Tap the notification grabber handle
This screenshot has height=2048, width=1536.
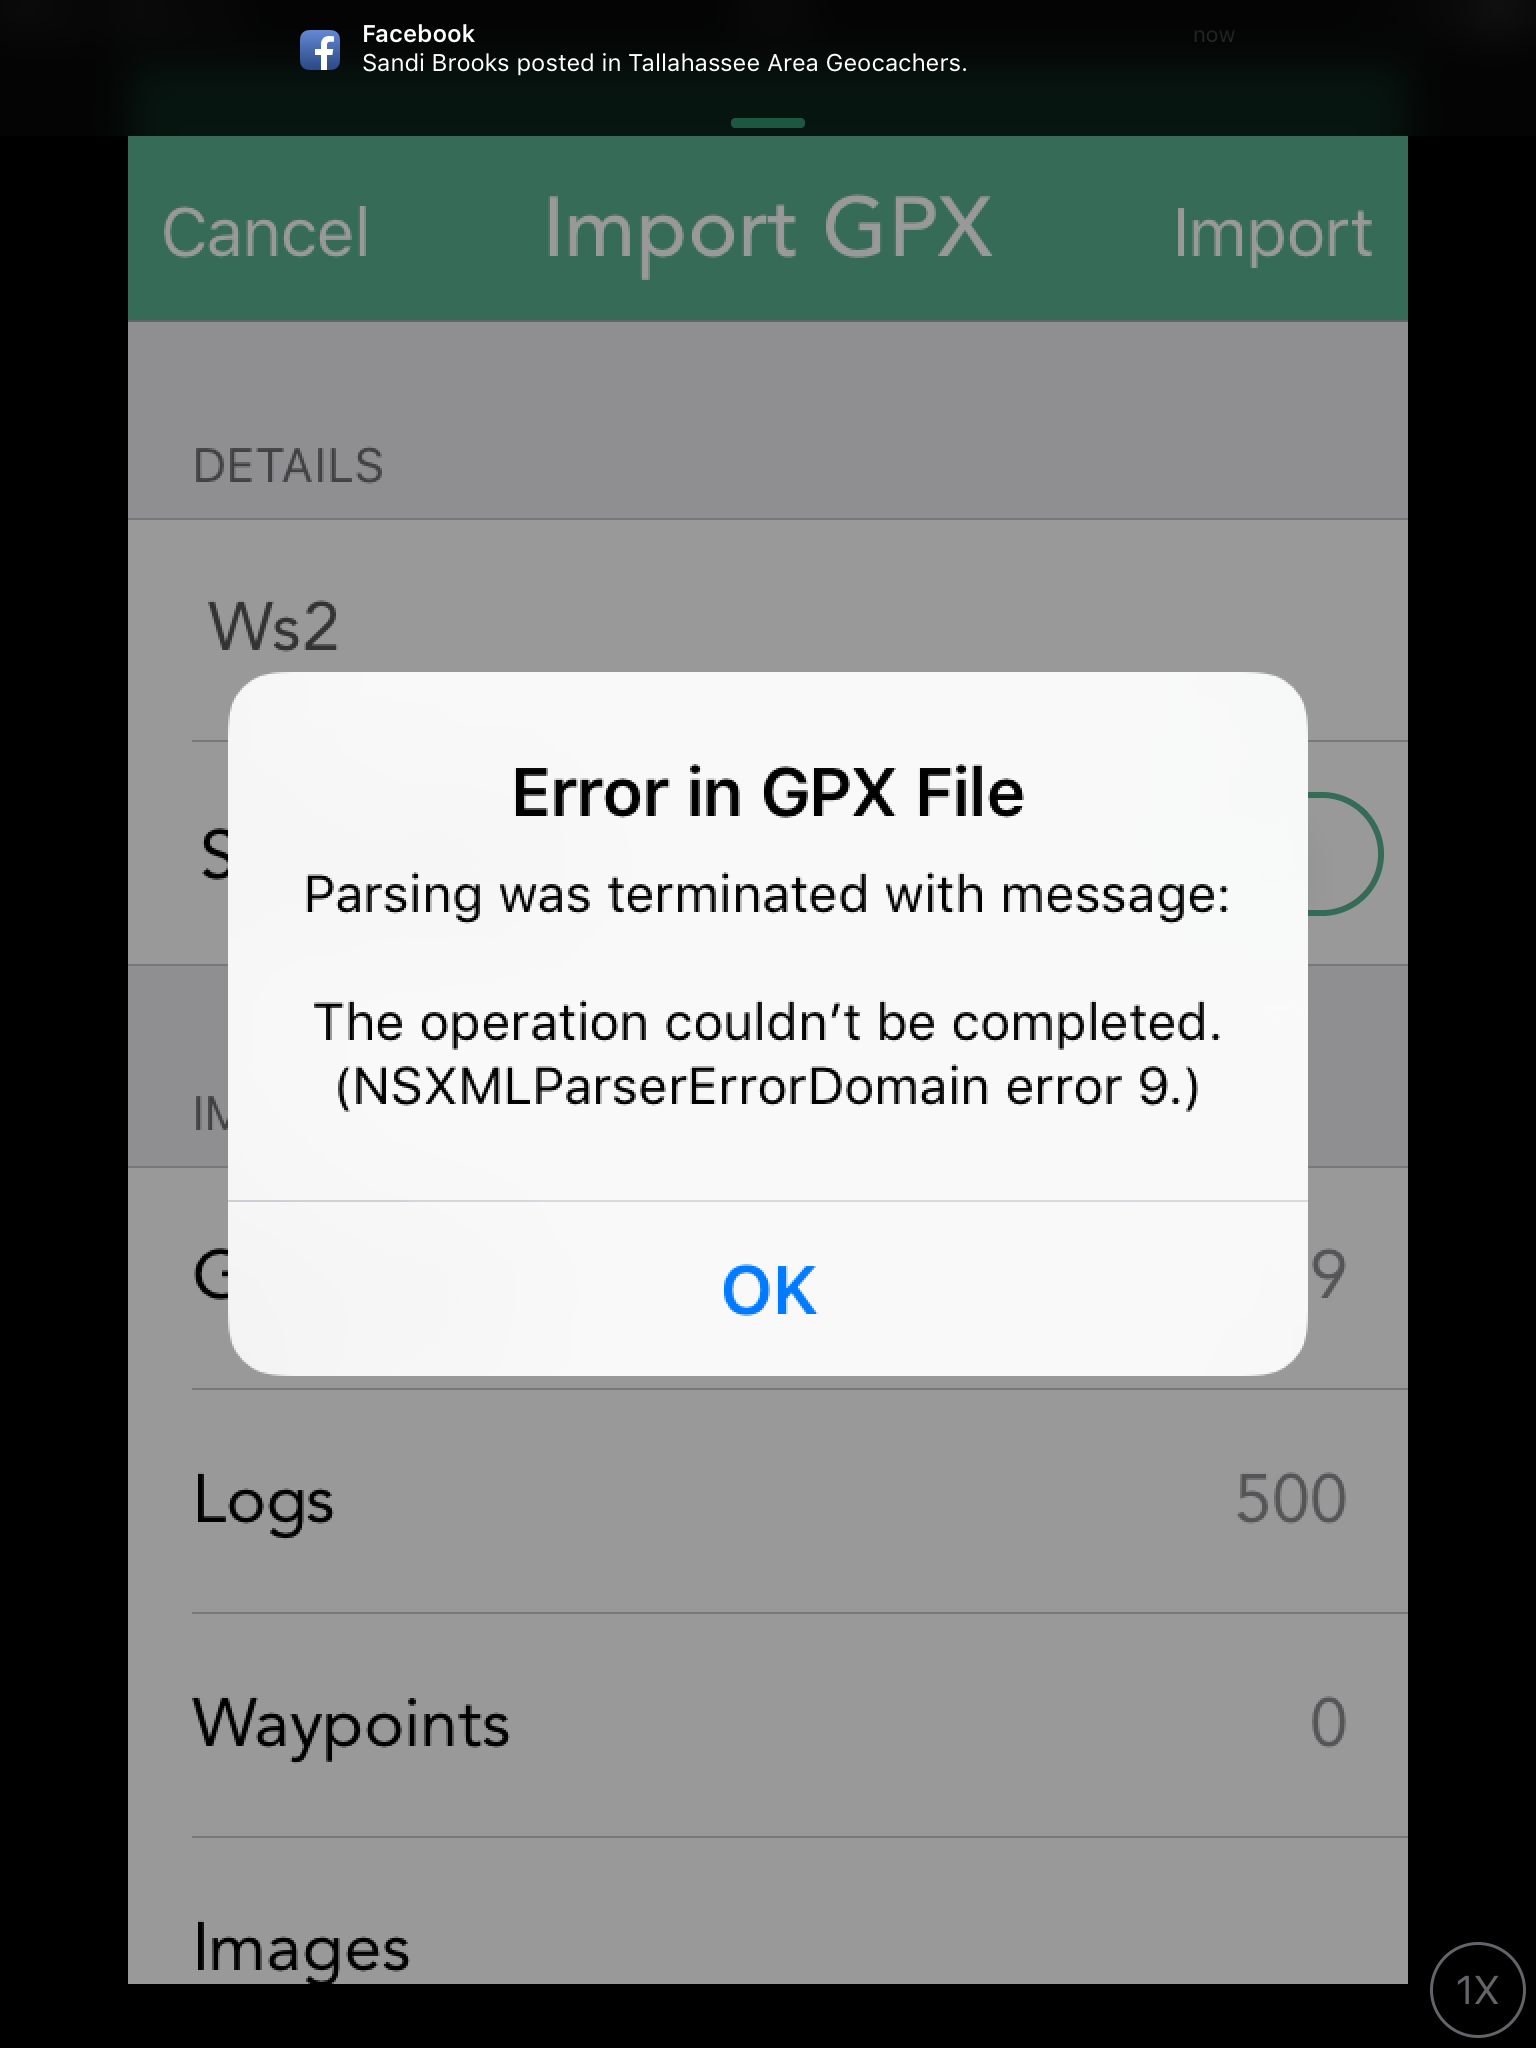(768, 123)
